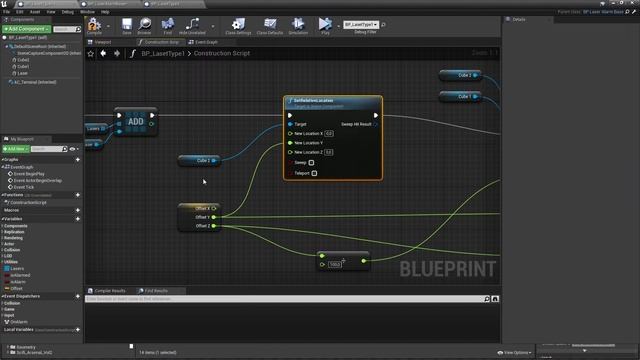The height and width of the screenshot is (360, 640).
Task: Compile the blueprint with the Compile icon
Action: (x=94, y=26)
